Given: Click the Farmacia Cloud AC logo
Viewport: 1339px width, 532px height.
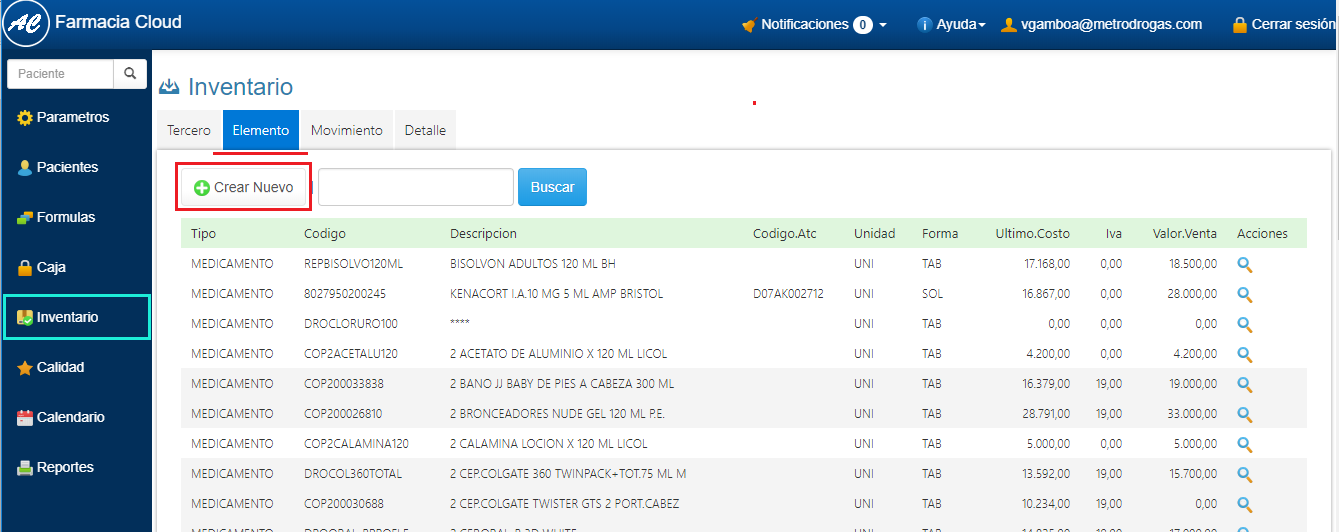Looking at the screenshot, I should [27, 24].
